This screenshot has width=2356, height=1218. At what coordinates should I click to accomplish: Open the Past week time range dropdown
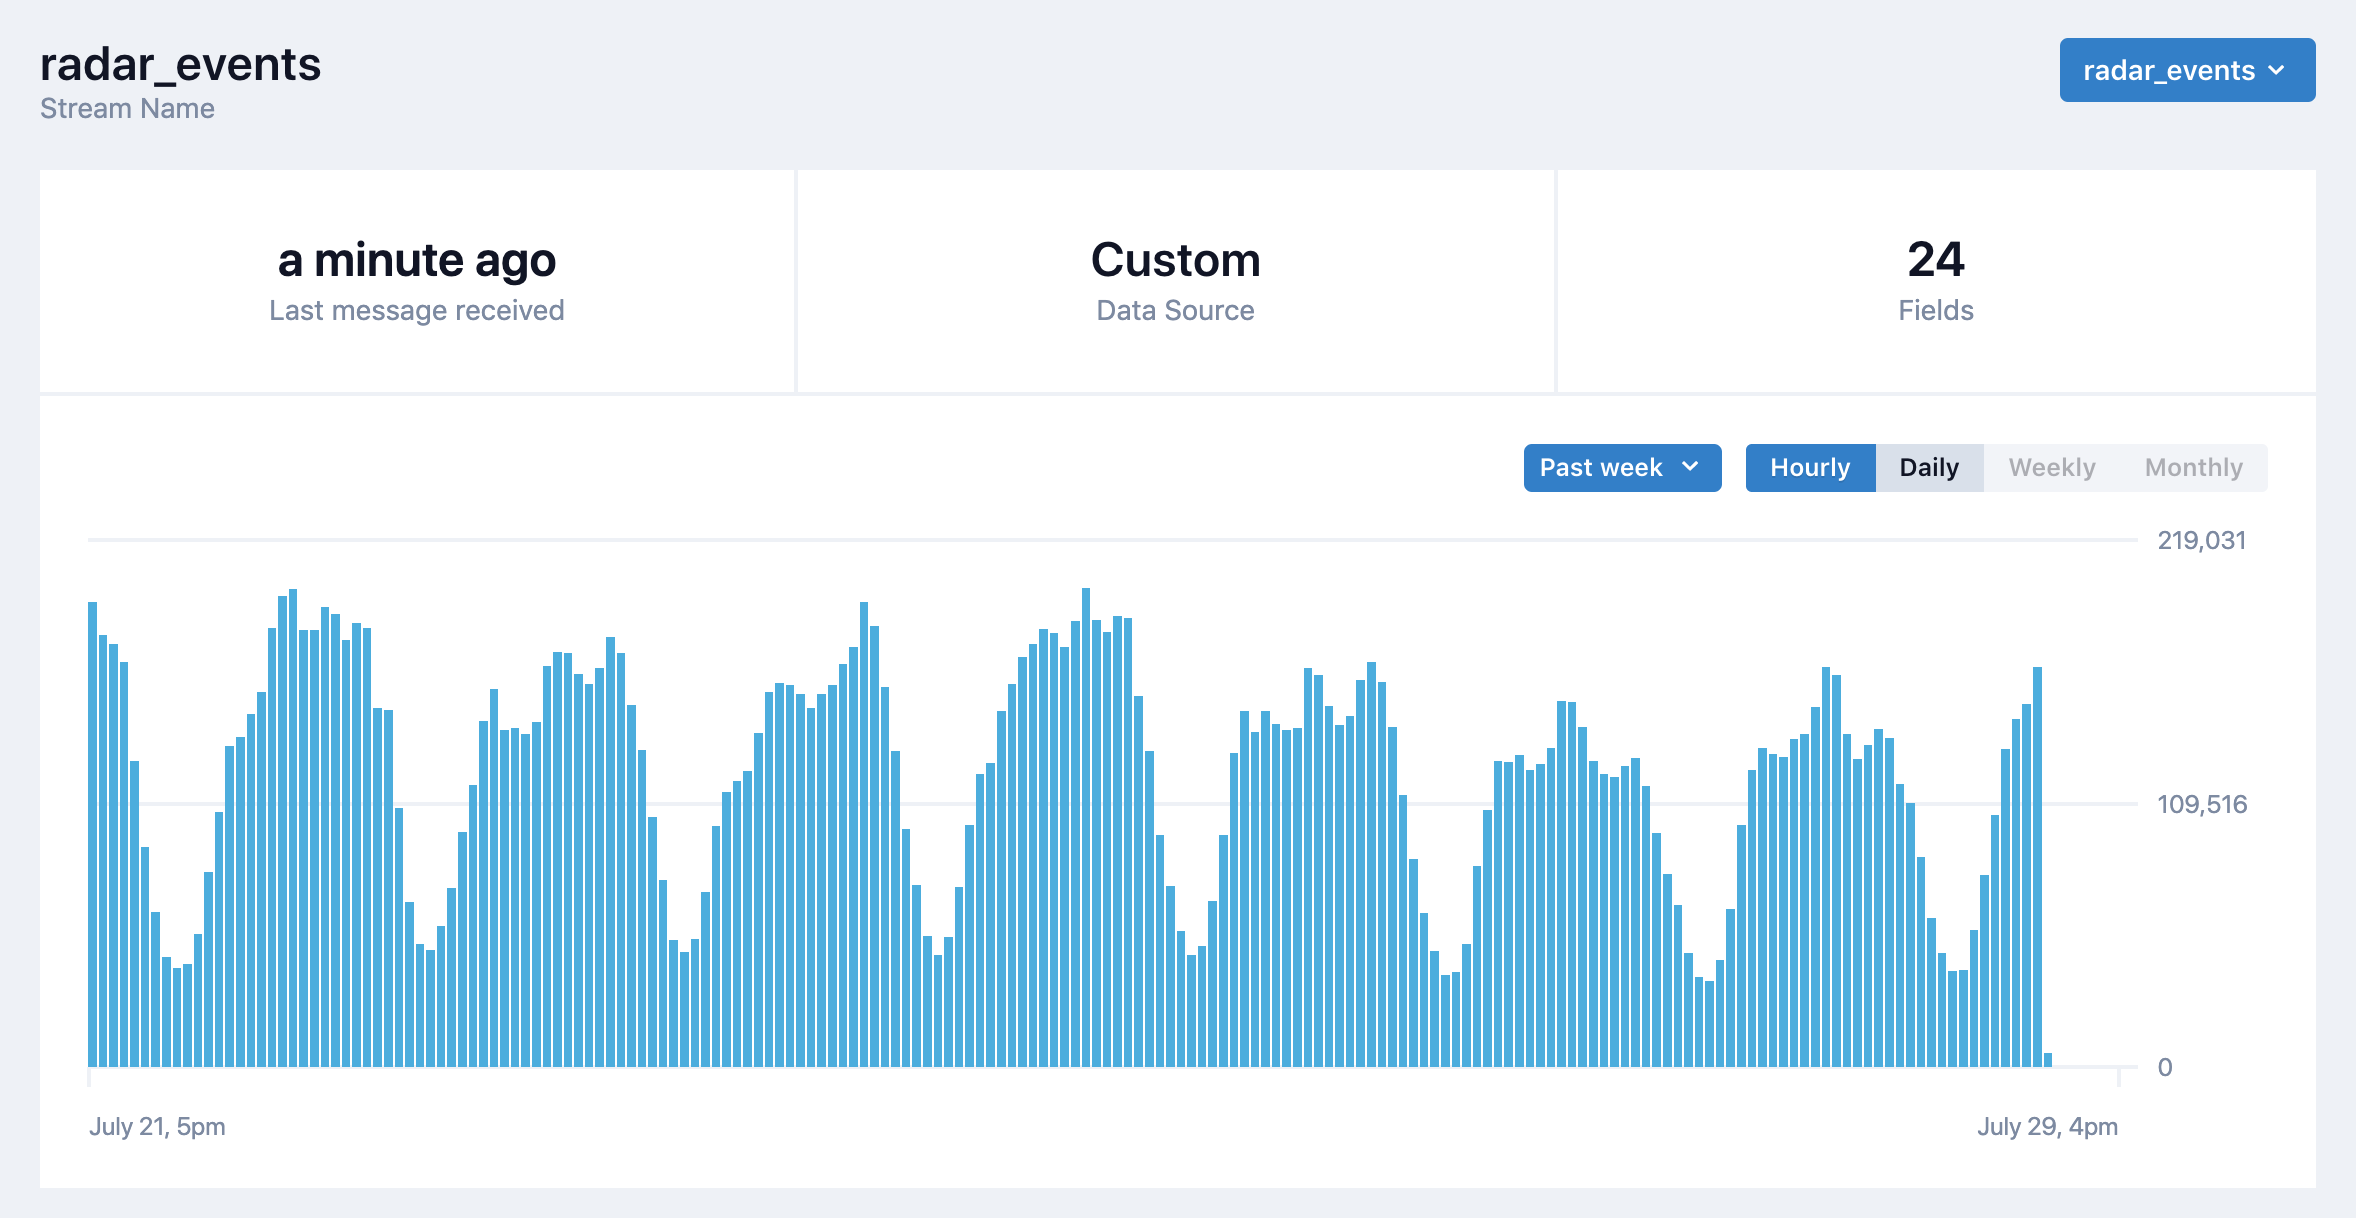tap(1622, 468)
